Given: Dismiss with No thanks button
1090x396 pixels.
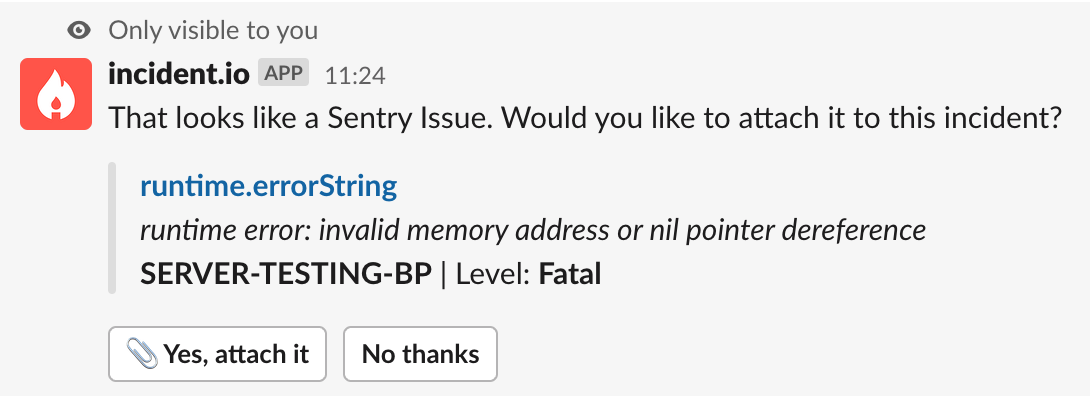Looking at the screenshot, I should (421, 354).
